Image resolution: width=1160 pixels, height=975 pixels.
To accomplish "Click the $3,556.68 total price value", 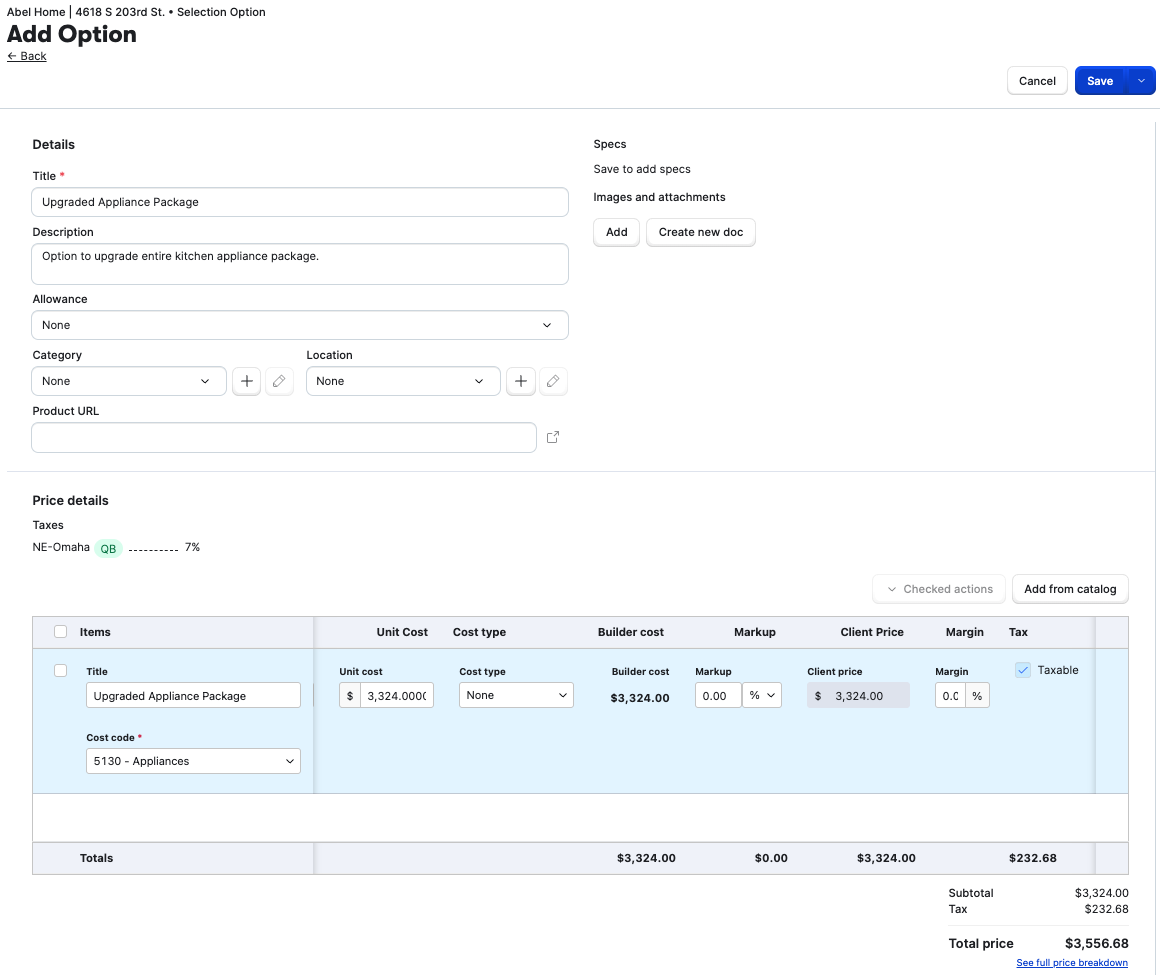I will click(x=1096, y=943).
